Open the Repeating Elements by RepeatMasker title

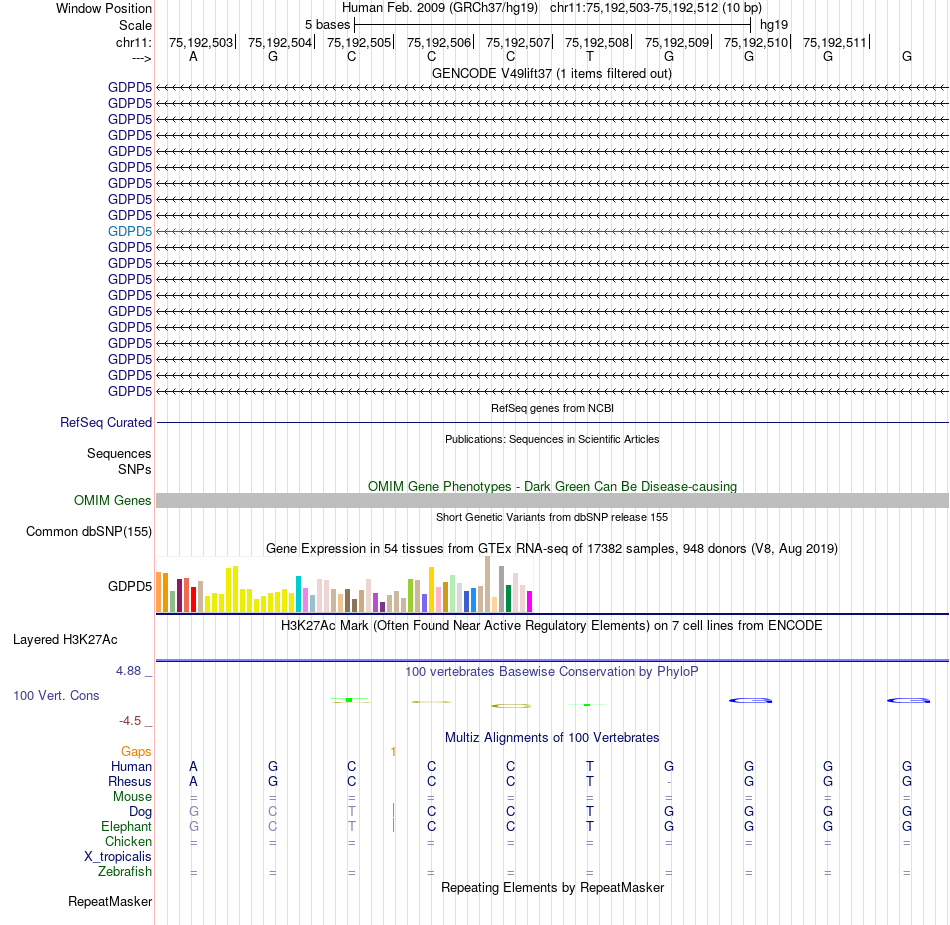pyautogui.click(x=552, y=887)
